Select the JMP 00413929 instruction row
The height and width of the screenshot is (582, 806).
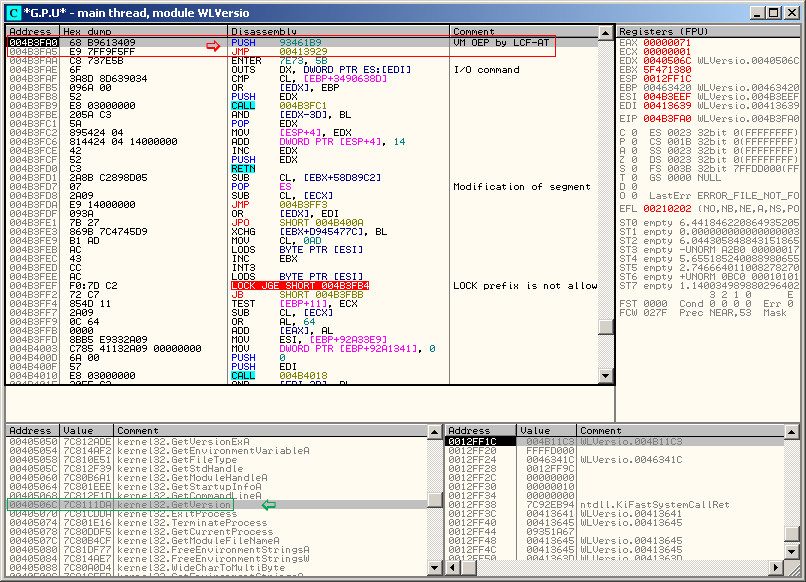[302, 51]
